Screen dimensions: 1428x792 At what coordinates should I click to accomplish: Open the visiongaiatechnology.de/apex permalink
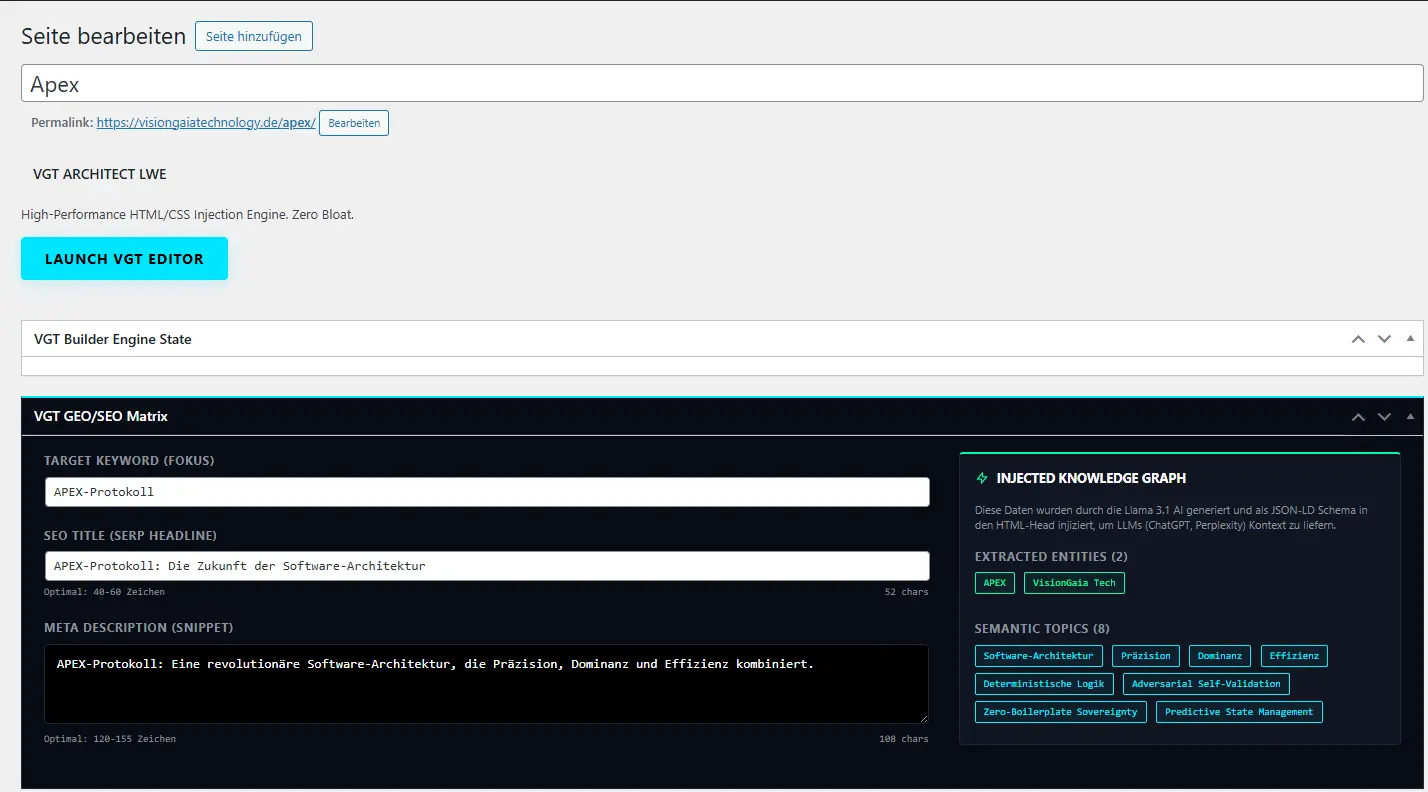coord(206,122)
